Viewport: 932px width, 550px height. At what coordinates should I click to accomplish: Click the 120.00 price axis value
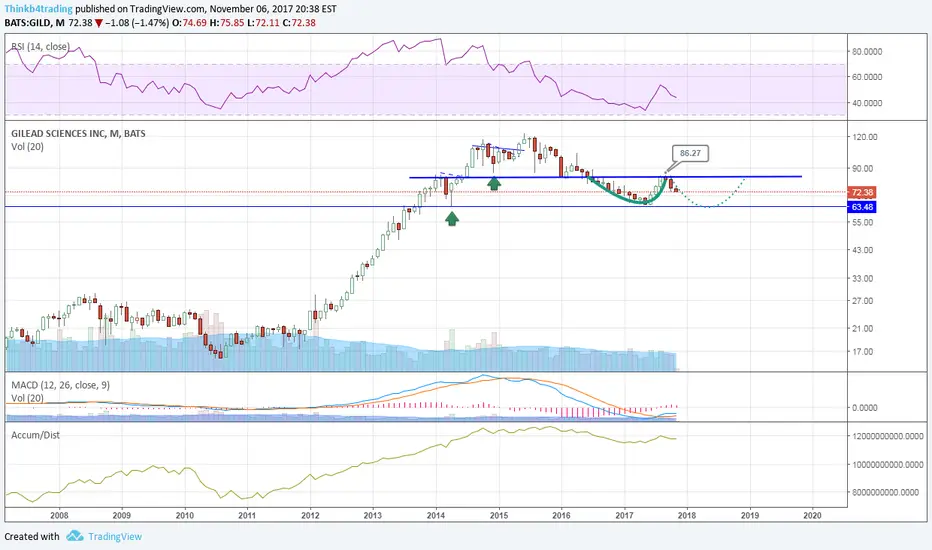(x=865, y=137)
